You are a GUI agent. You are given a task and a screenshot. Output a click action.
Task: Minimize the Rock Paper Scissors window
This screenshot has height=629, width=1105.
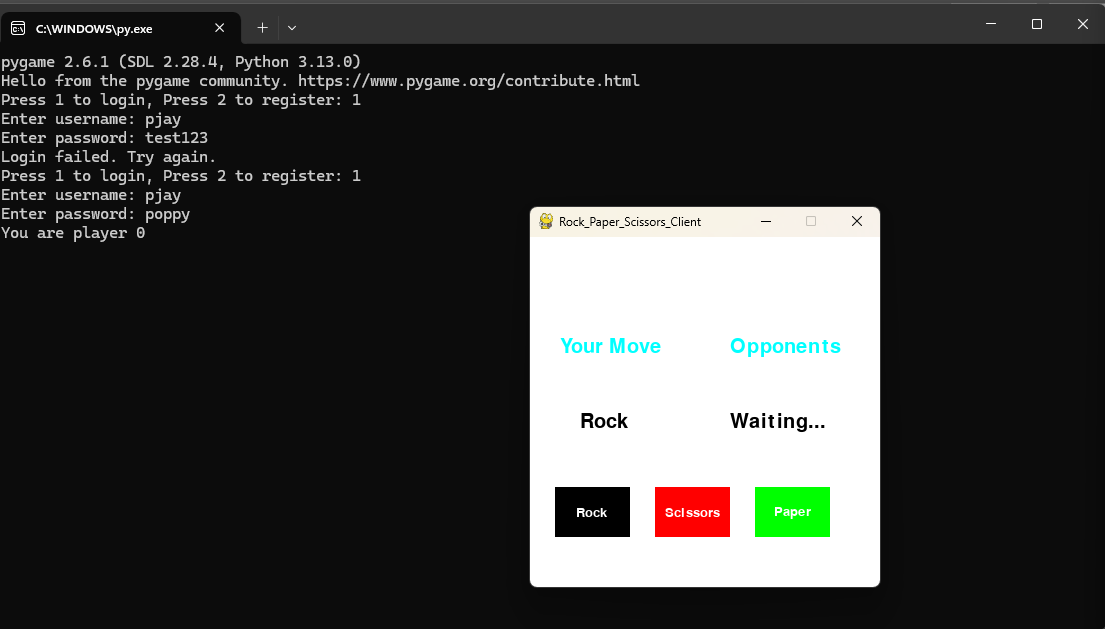click(766, 221)
